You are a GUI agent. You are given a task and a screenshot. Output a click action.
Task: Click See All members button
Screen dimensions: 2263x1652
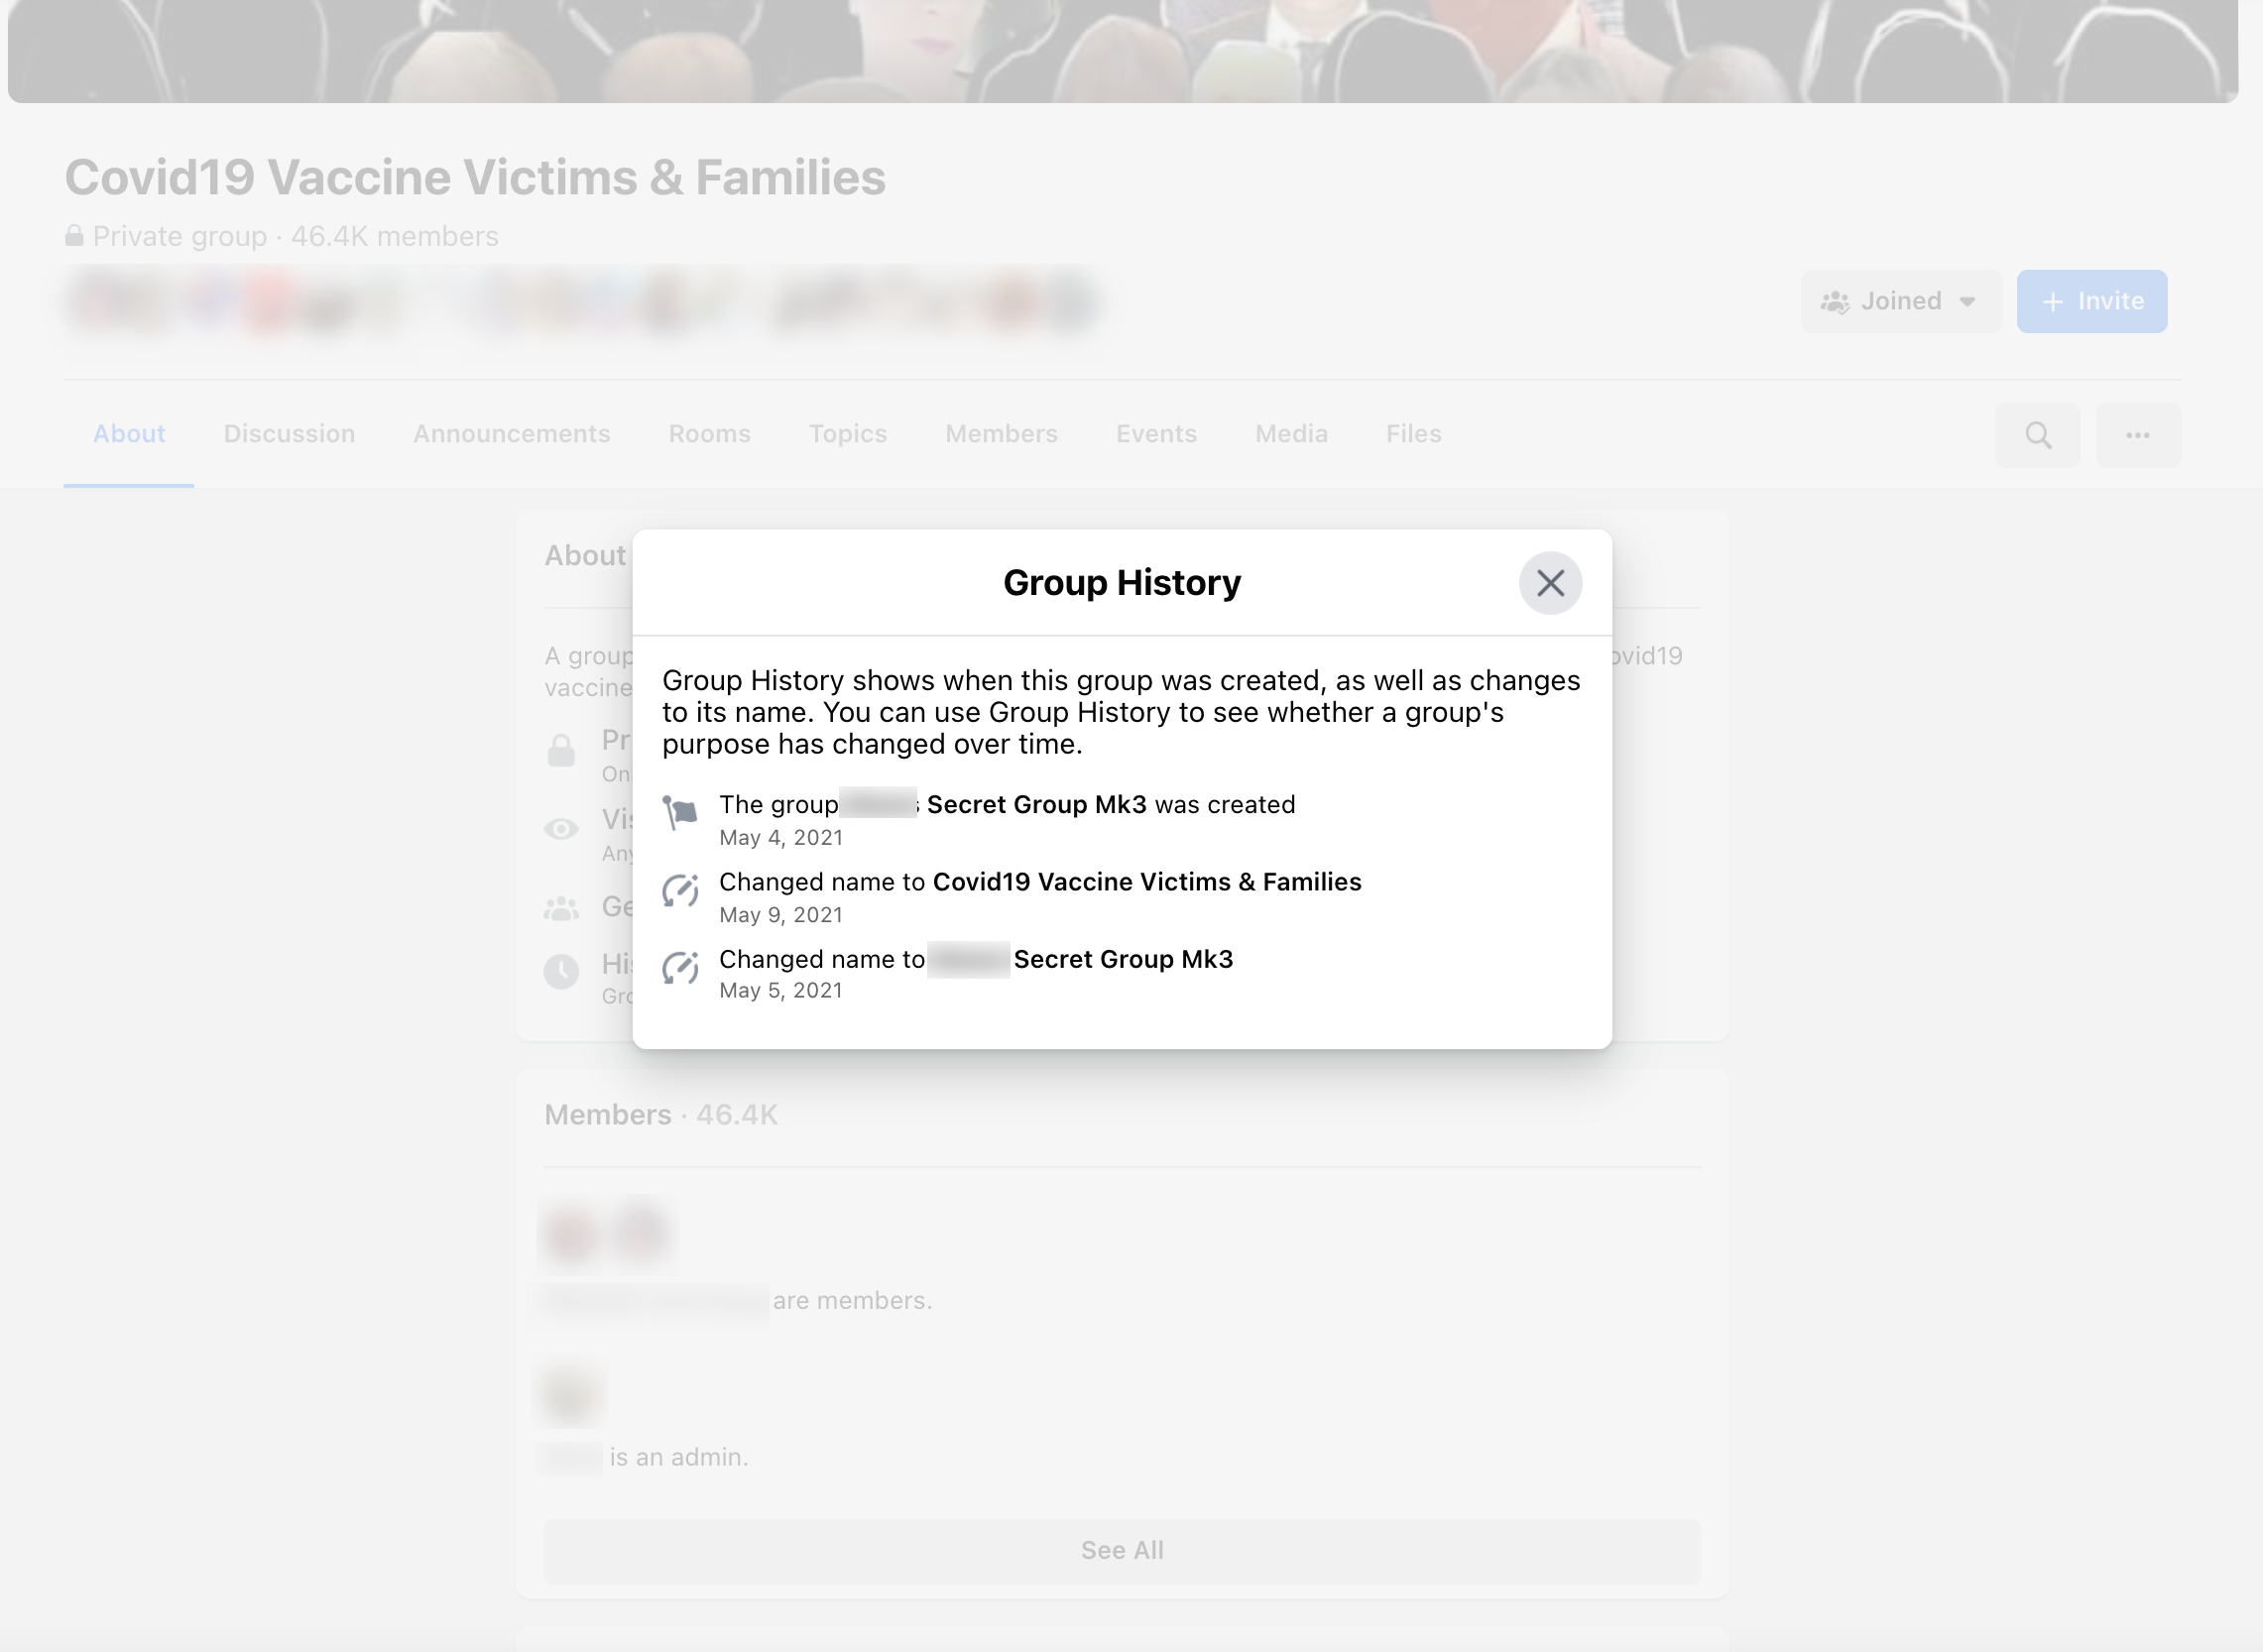[1121, 1550]
